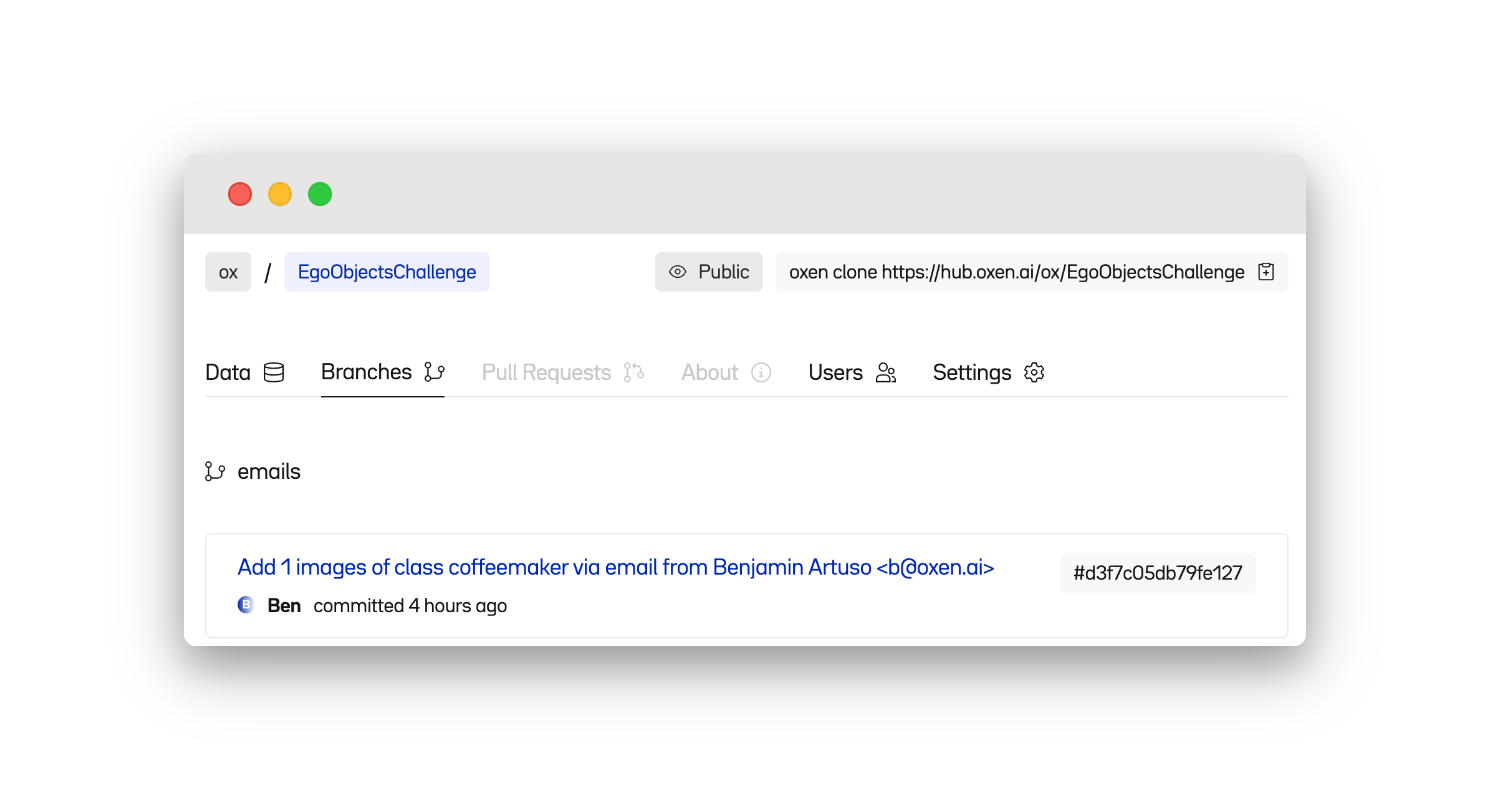Open the ox user breadcrumb
Viewport: 1490px width, 800px height.
tap(228, 271)
